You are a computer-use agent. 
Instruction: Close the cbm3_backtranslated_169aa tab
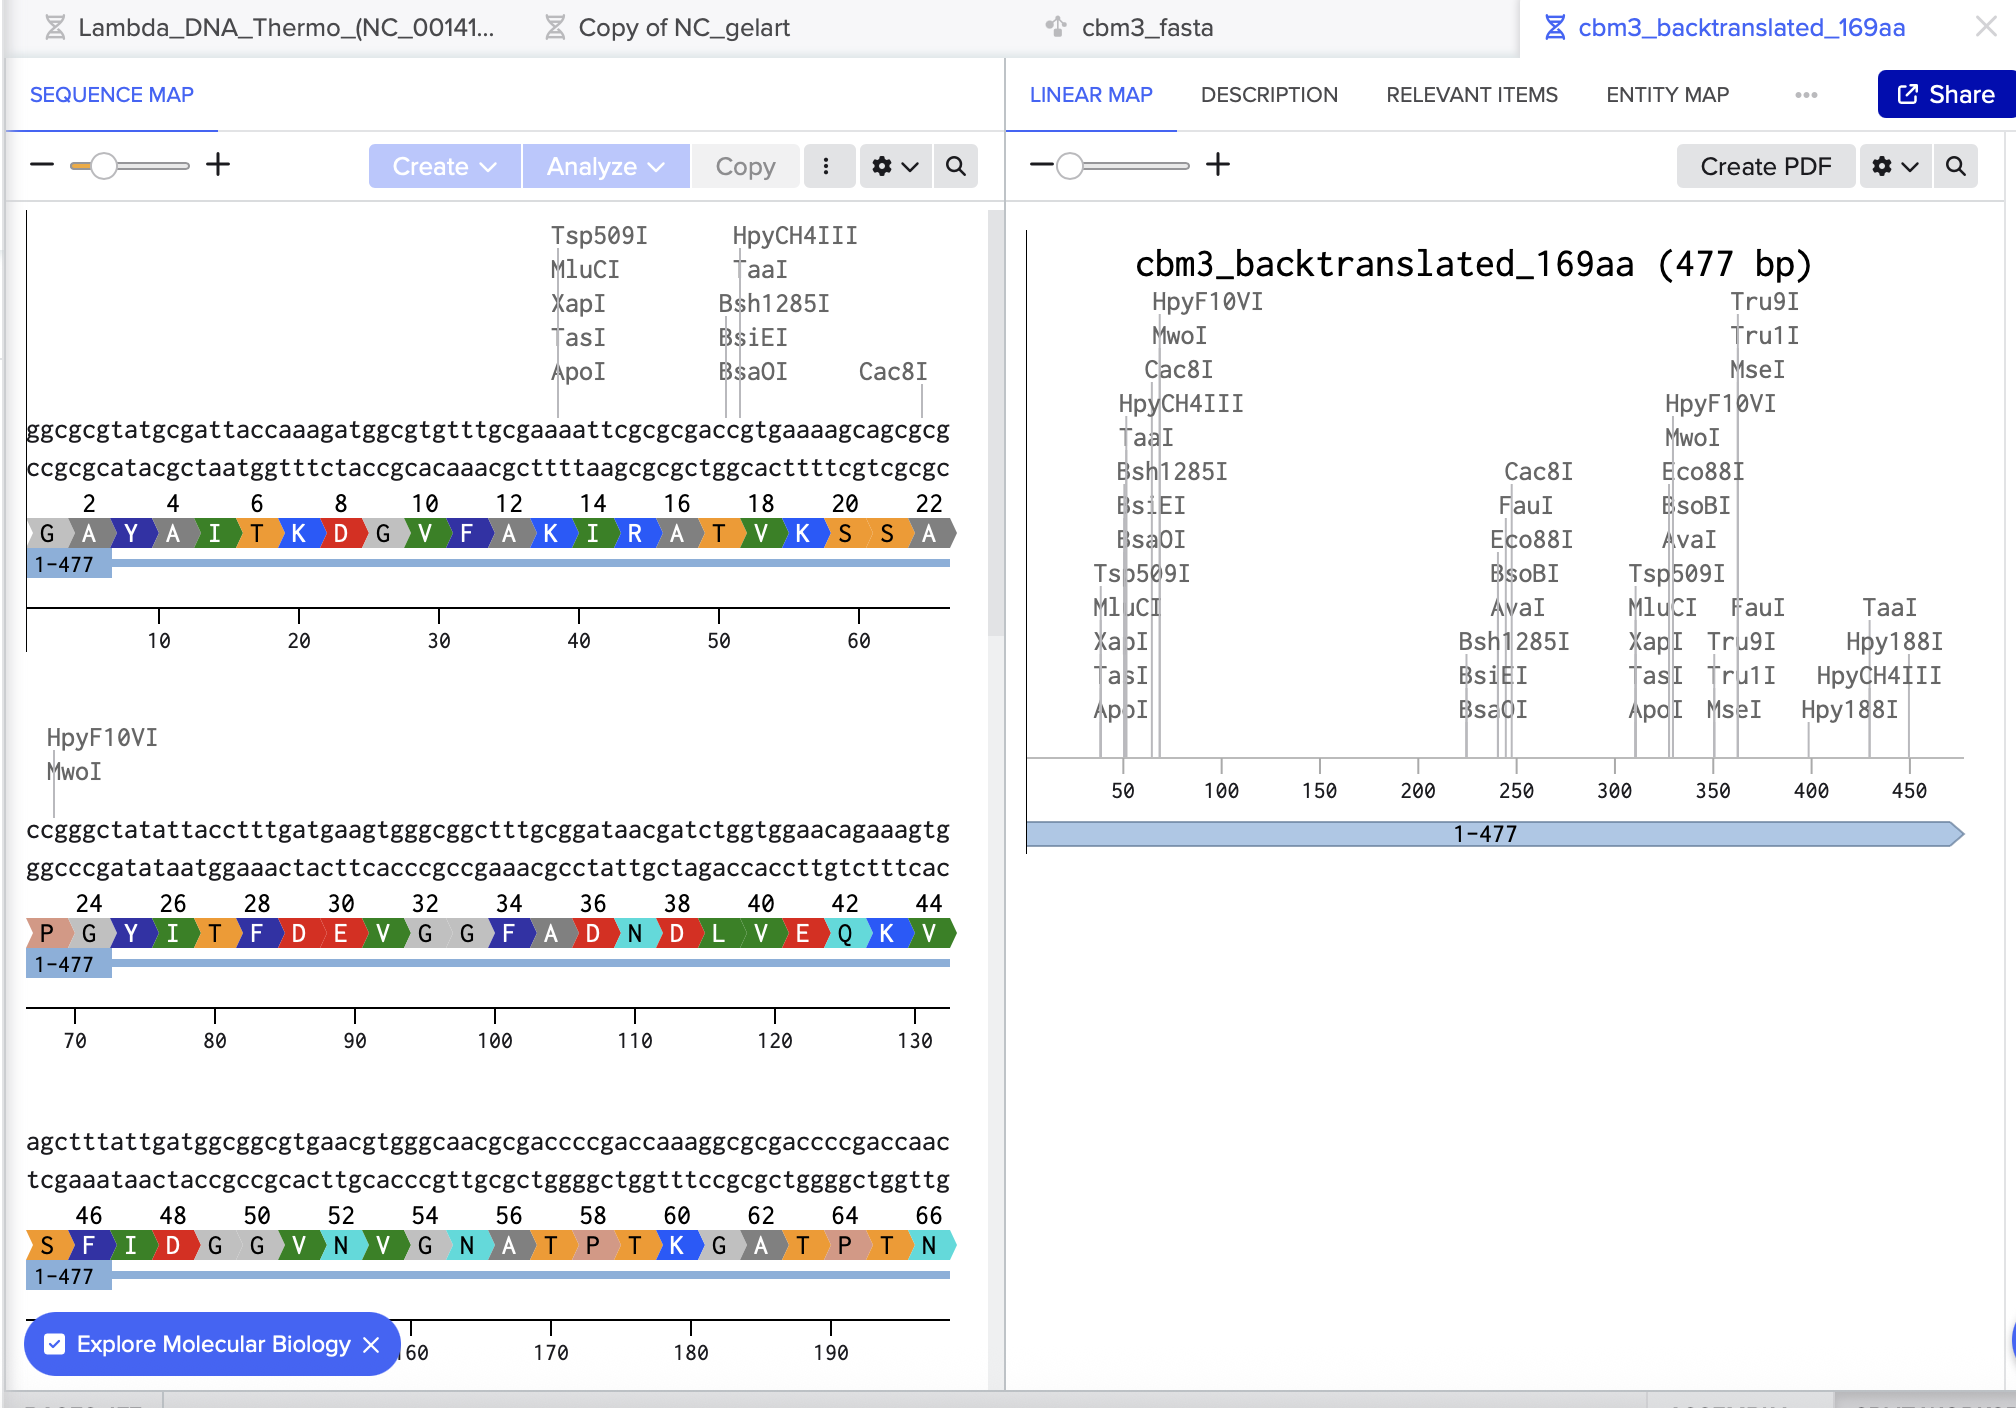pos(1986,27)
